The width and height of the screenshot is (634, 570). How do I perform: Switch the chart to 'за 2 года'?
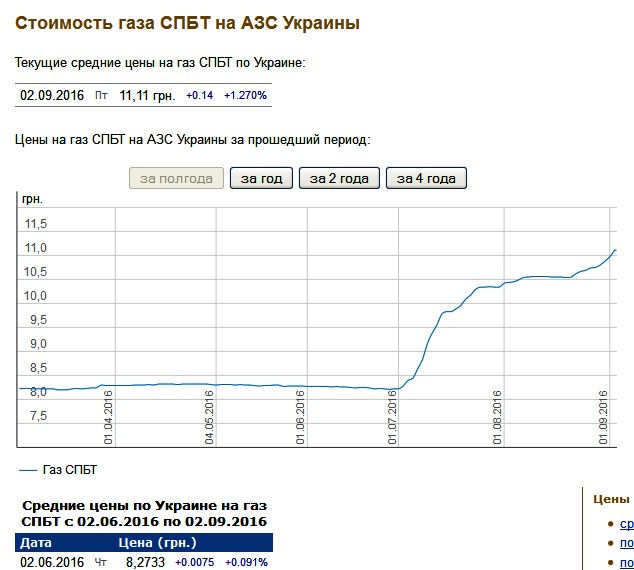click(x=340, y=179)
